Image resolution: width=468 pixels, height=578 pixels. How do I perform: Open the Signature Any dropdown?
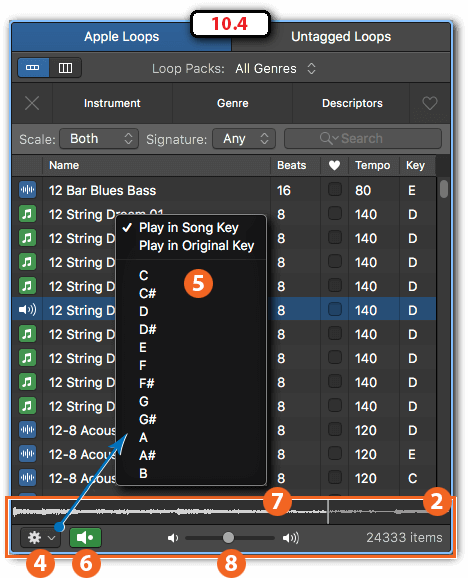click(244, 139)
